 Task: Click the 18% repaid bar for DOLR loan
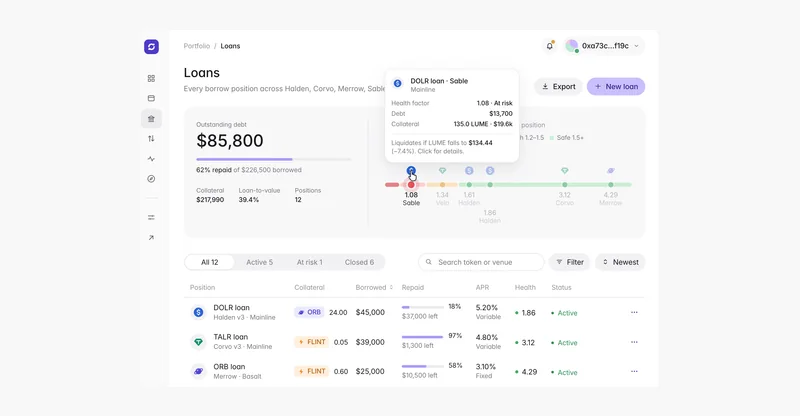click(x=422, y=307)
